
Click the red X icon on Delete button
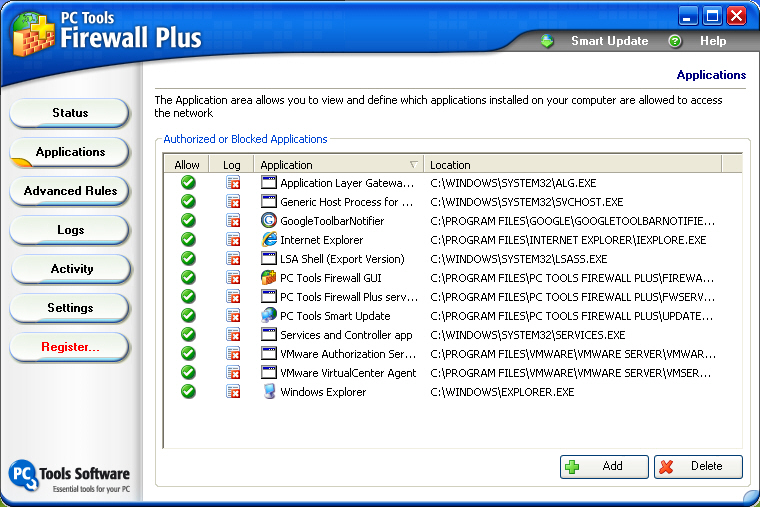point(666,467)
